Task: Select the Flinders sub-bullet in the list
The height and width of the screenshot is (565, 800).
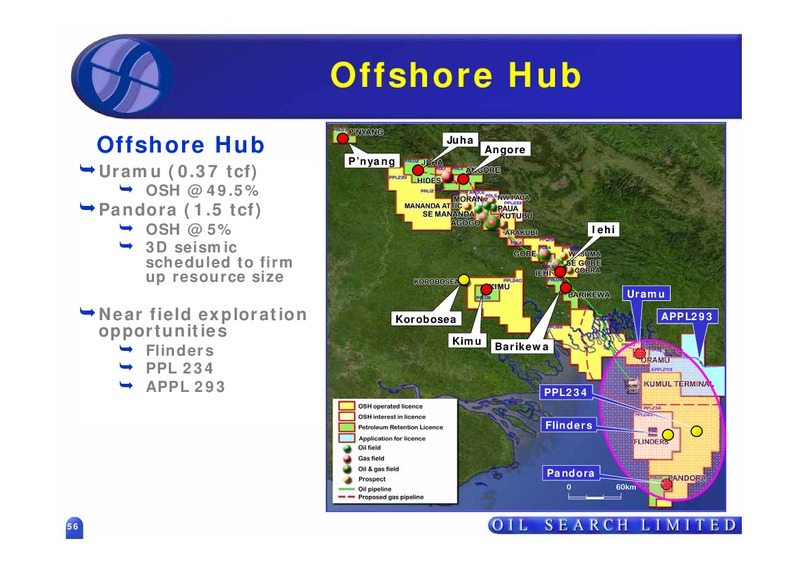Action: click(x=180, y=351)
